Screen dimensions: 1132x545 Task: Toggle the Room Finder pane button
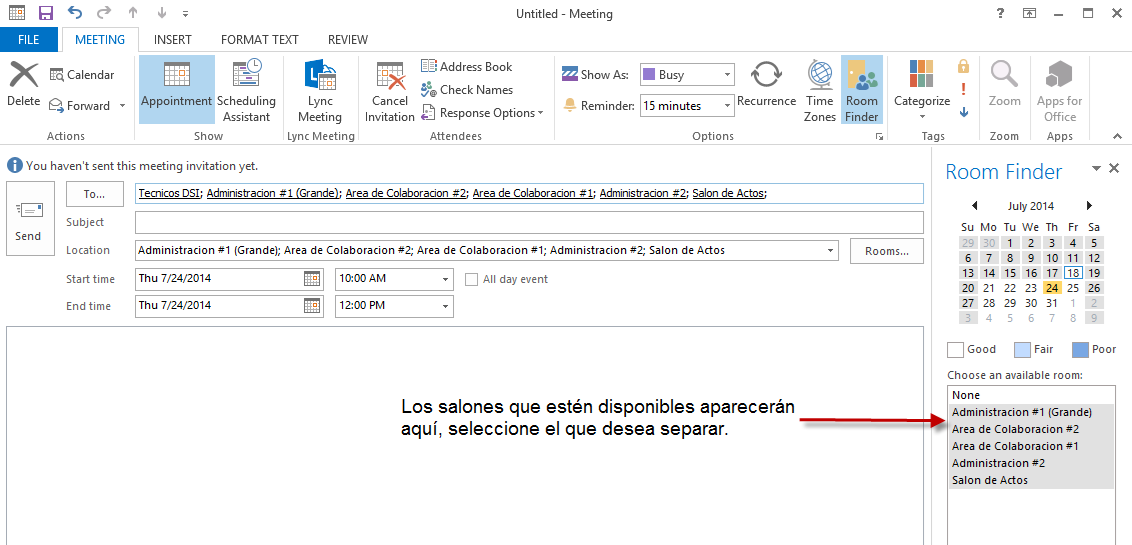click(x=861, y=89)
